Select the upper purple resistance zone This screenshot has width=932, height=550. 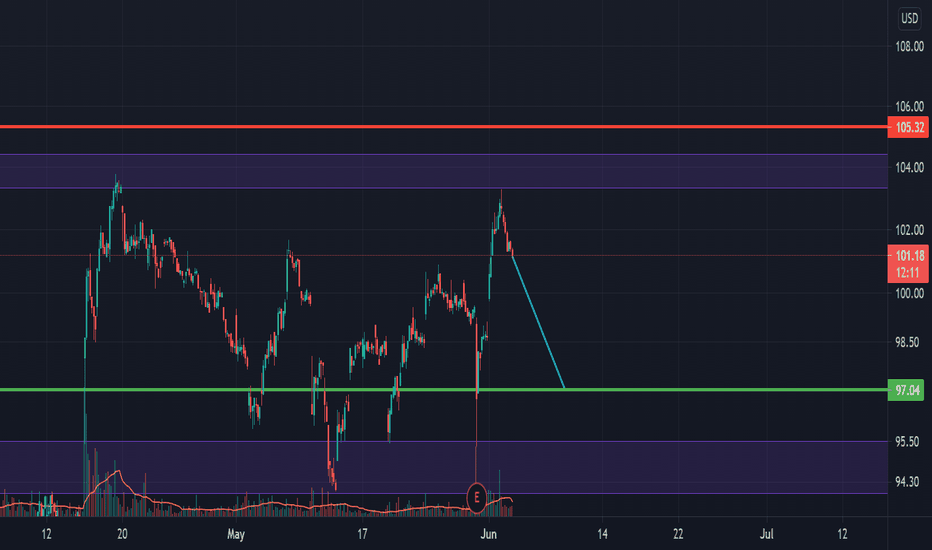pyautogui.click(x=443, y=171)
